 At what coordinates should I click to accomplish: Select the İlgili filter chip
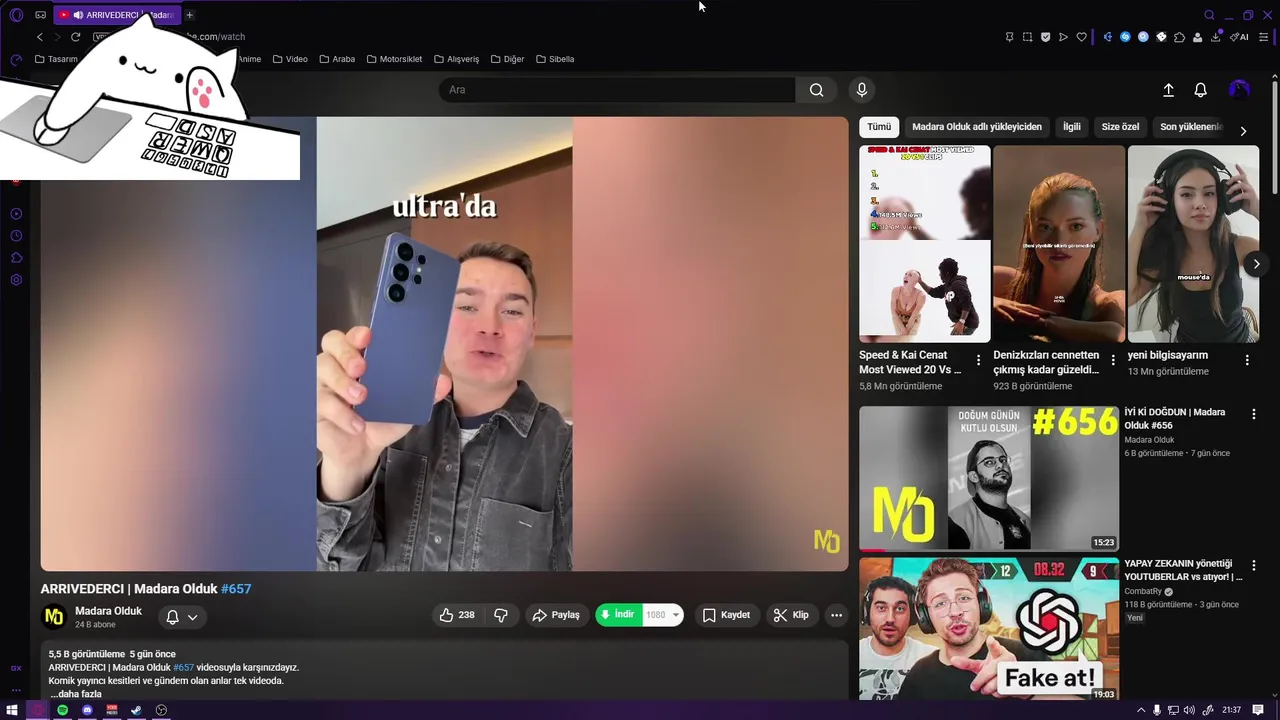pyautogui.click(x=1072, y=127)
